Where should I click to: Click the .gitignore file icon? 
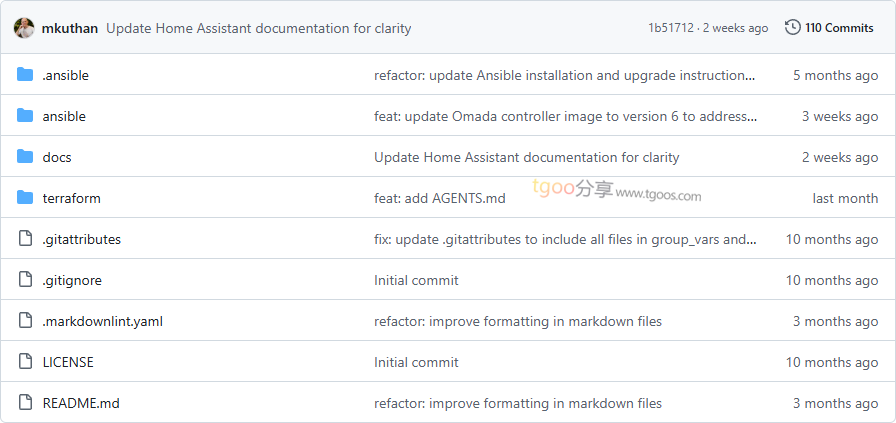coord(25,280)
